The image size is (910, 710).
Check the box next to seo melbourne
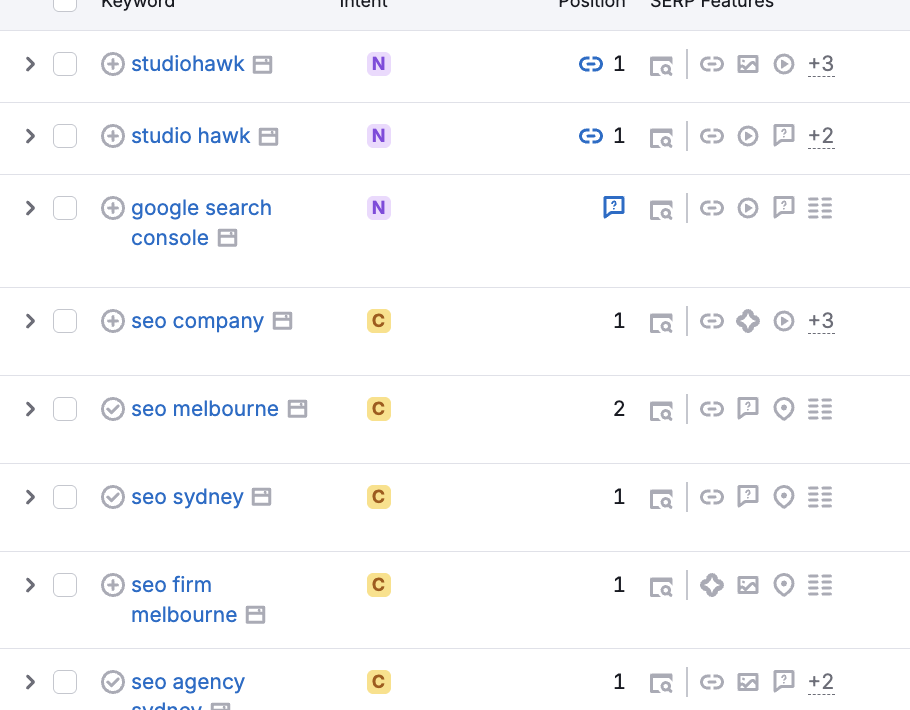point(65,409)
